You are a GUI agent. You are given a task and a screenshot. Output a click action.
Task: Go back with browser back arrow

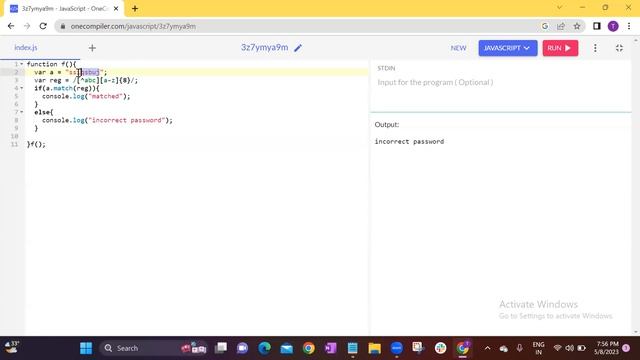(11, 26)
